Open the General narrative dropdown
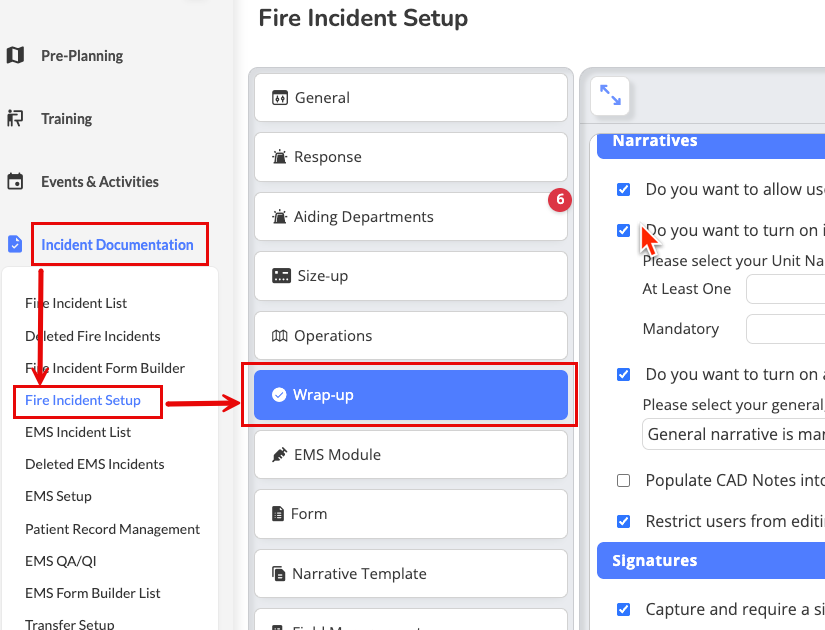The image size is (825, 630). [734, 434]
